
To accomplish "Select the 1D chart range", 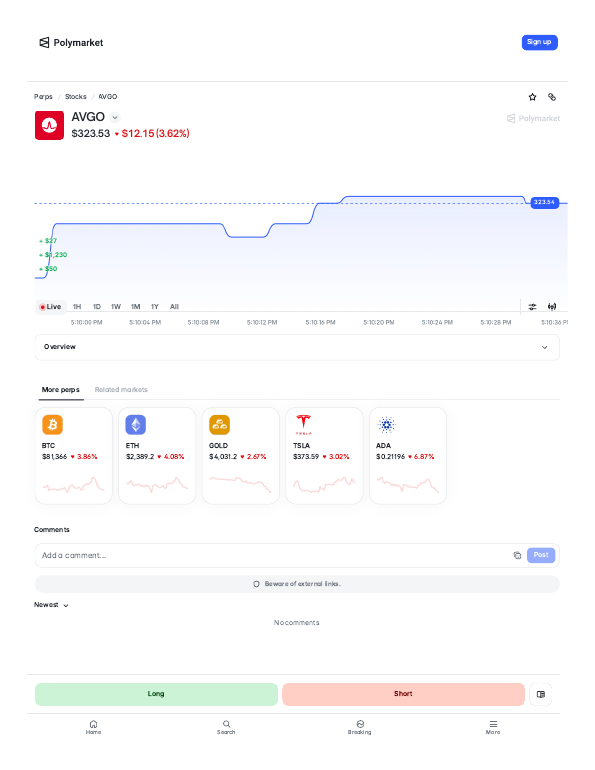I will tap(97, 306).
